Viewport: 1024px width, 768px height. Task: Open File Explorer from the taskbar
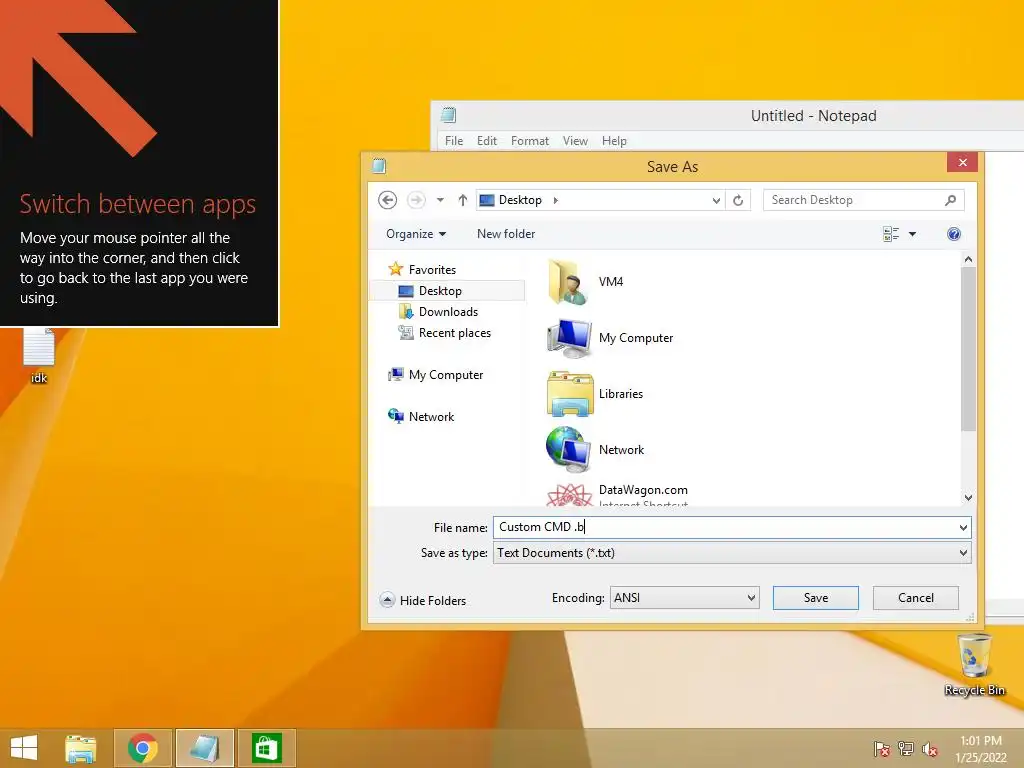click(80, 748)
